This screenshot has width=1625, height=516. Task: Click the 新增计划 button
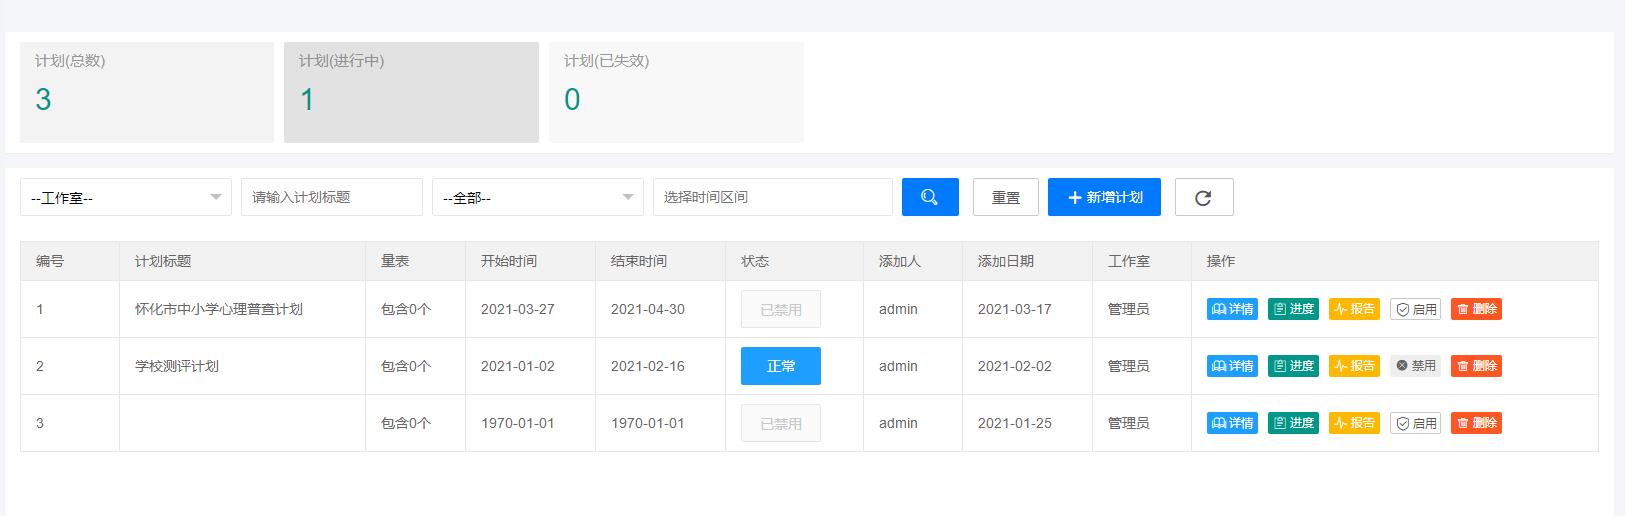click(1104, 197)
